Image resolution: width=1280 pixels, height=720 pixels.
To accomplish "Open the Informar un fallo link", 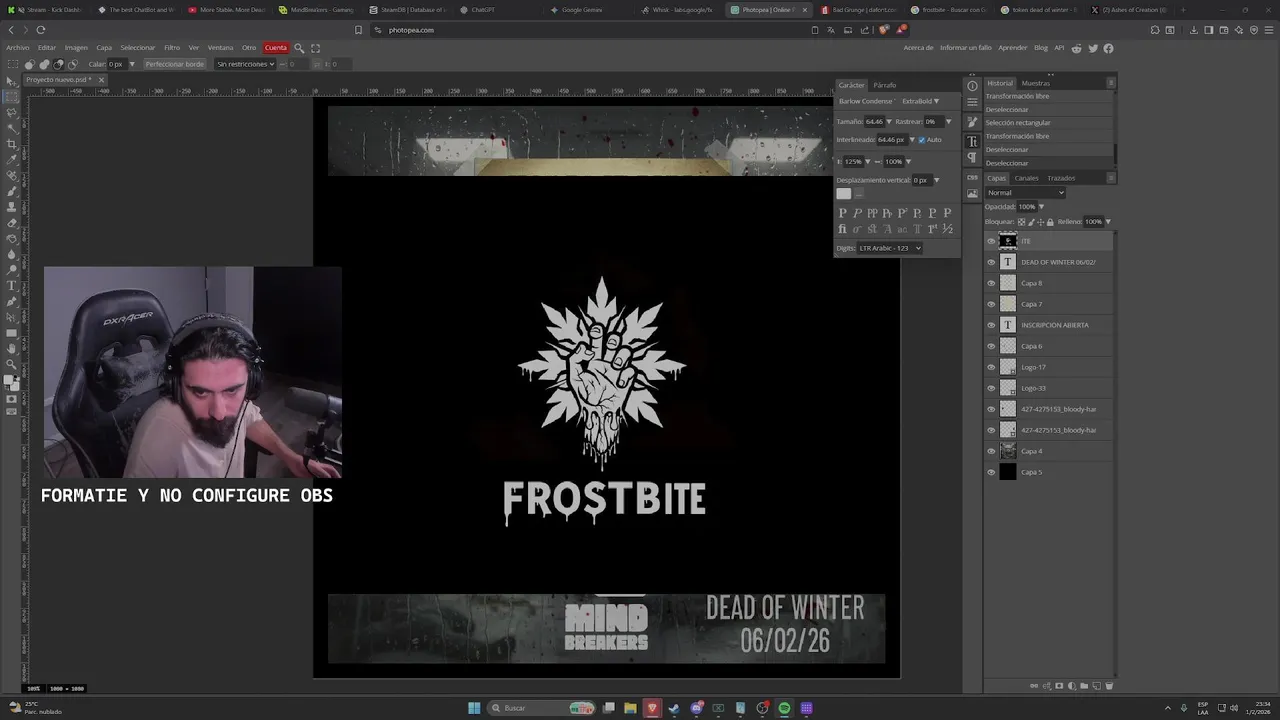I will [x=966, y=48].
